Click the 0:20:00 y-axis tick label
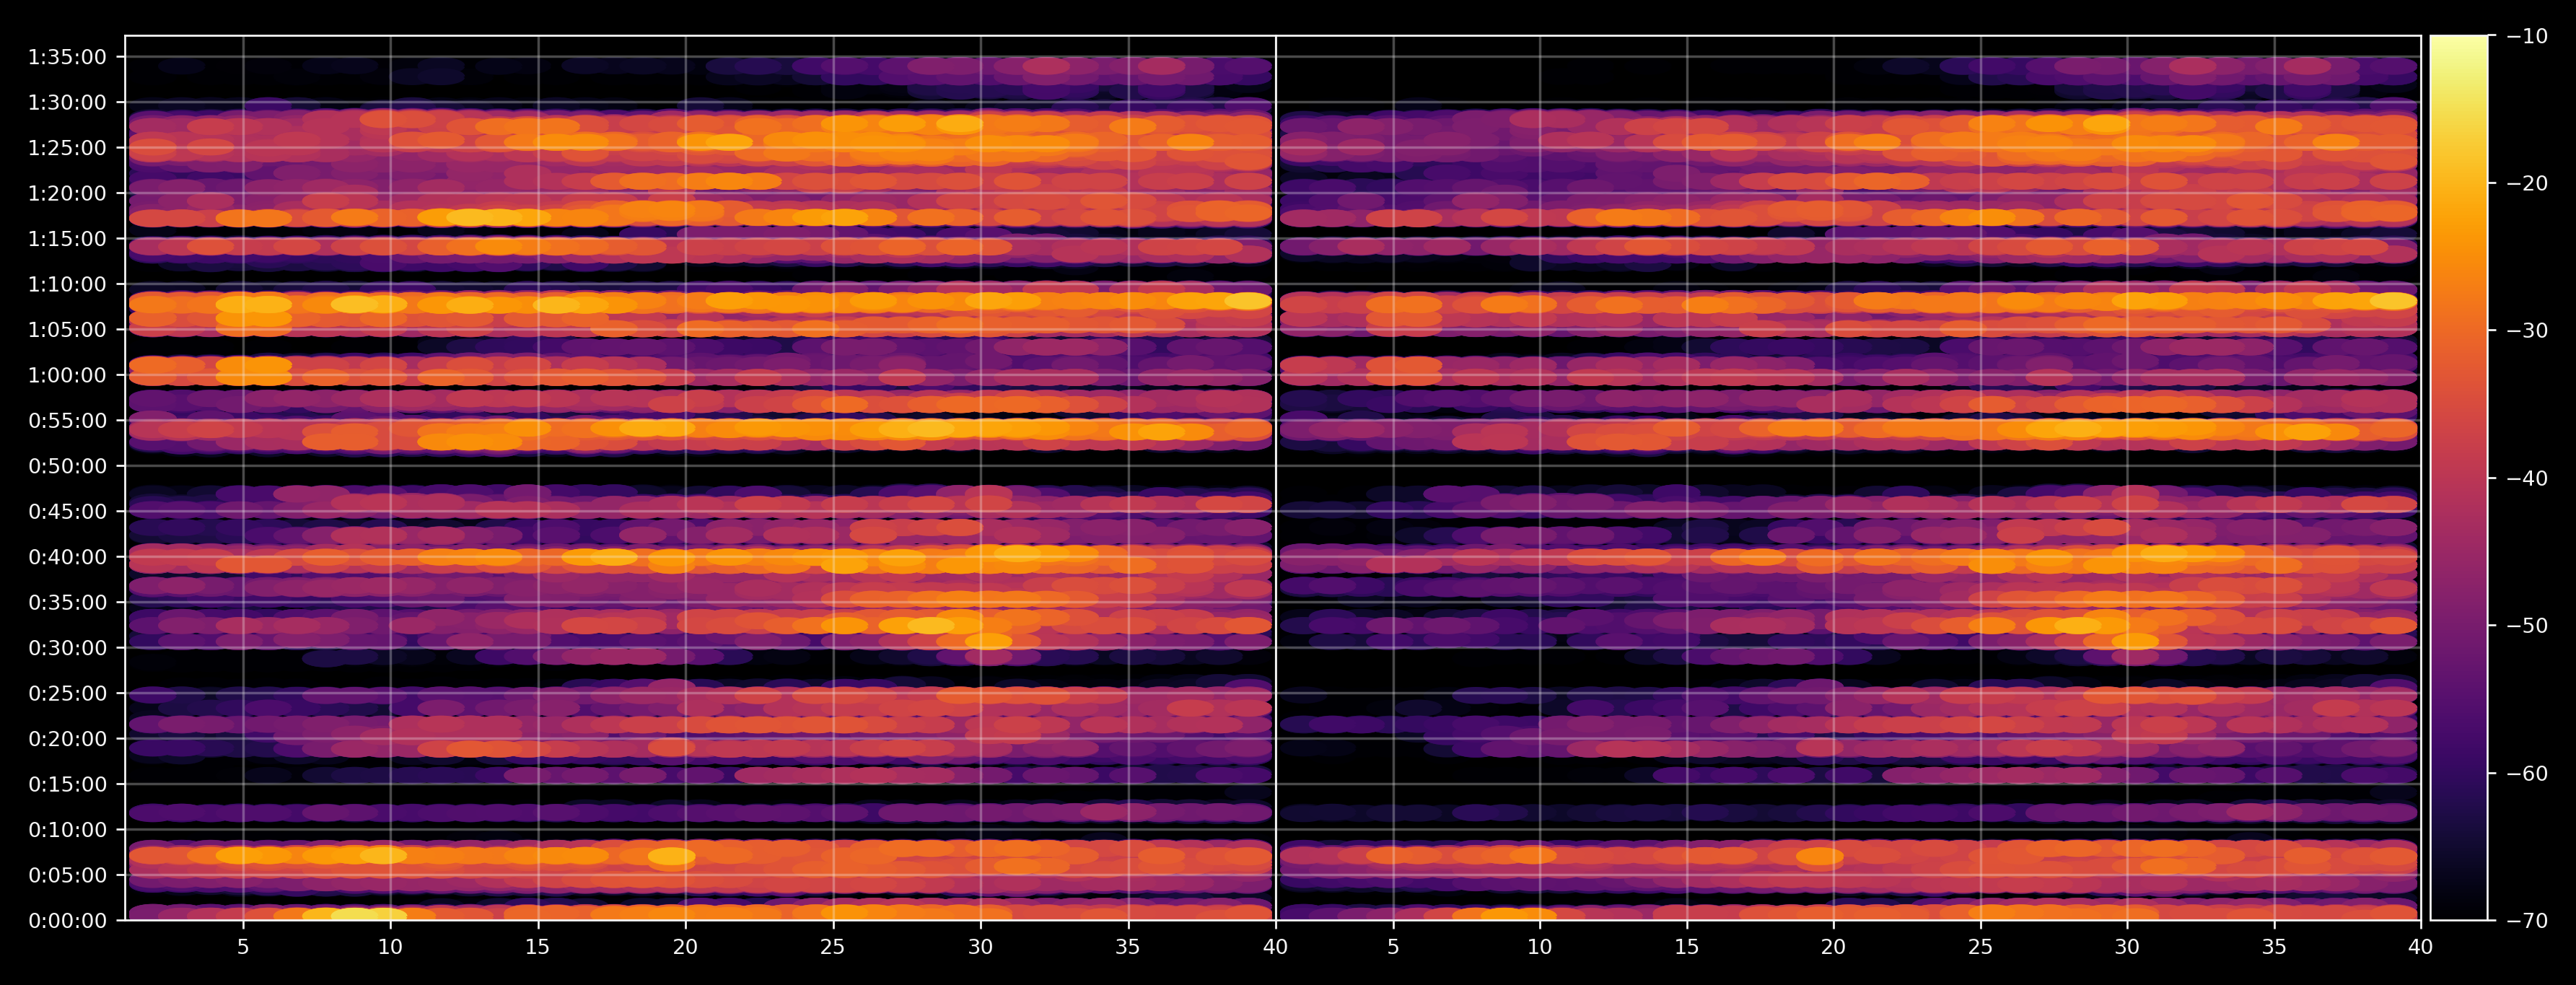This screenshot has width=2576, height=985. [67, 739]
